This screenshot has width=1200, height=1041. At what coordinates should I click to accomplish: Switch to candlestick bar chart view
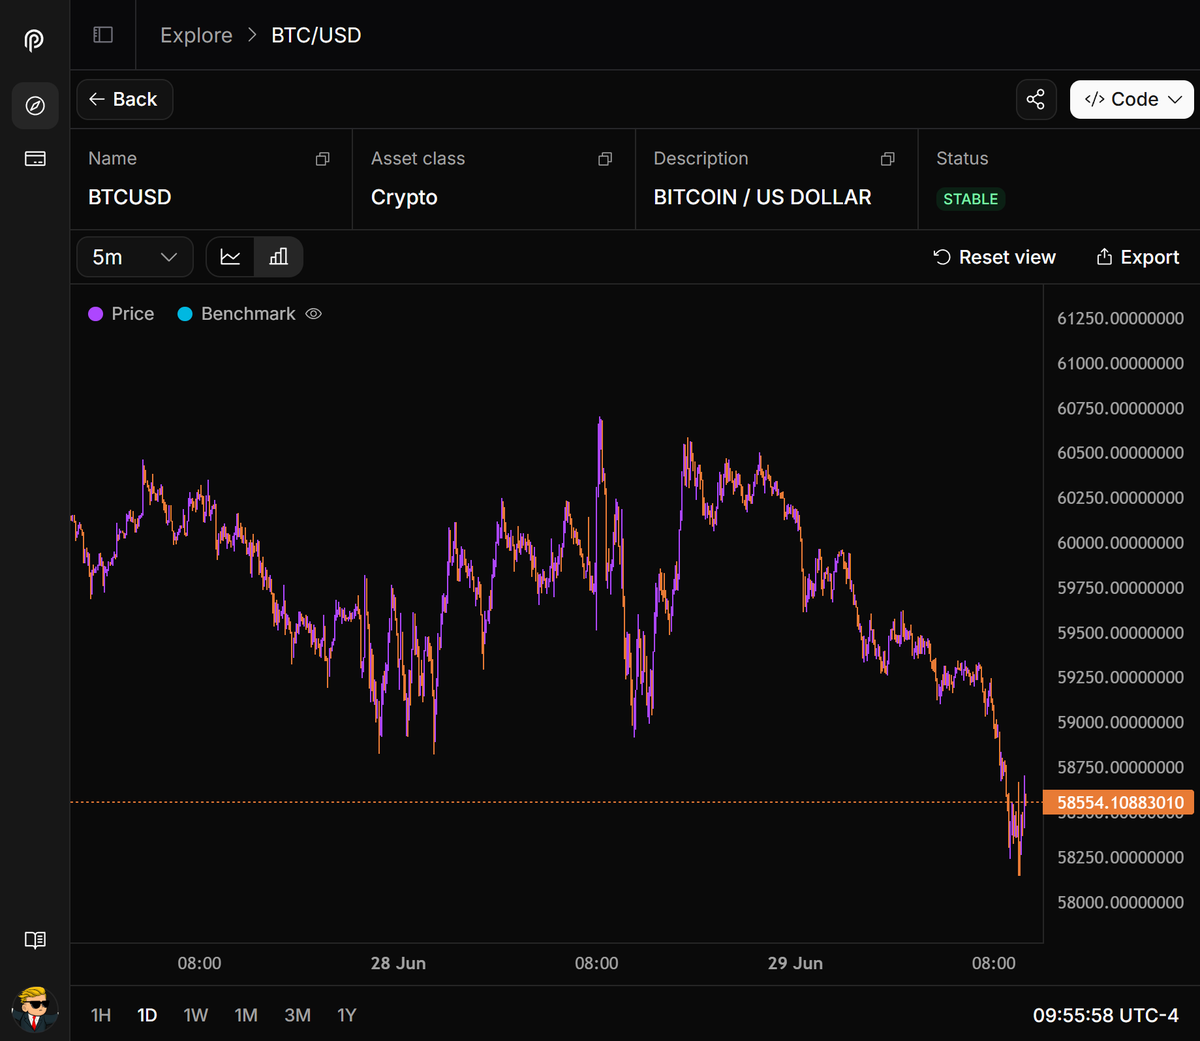point(279,257)
